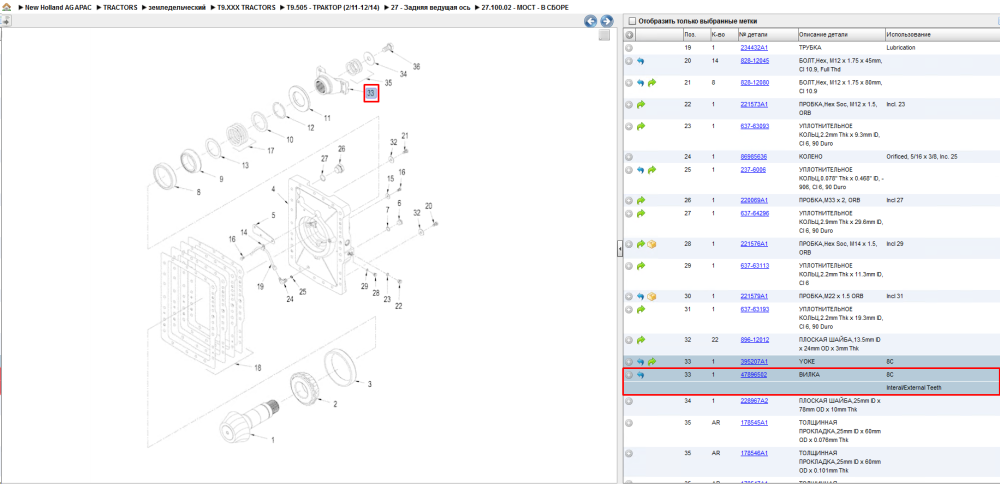1000x484 pixels.
Task: Open part number 234432A1 link
Action: click(x=753, y=48)
